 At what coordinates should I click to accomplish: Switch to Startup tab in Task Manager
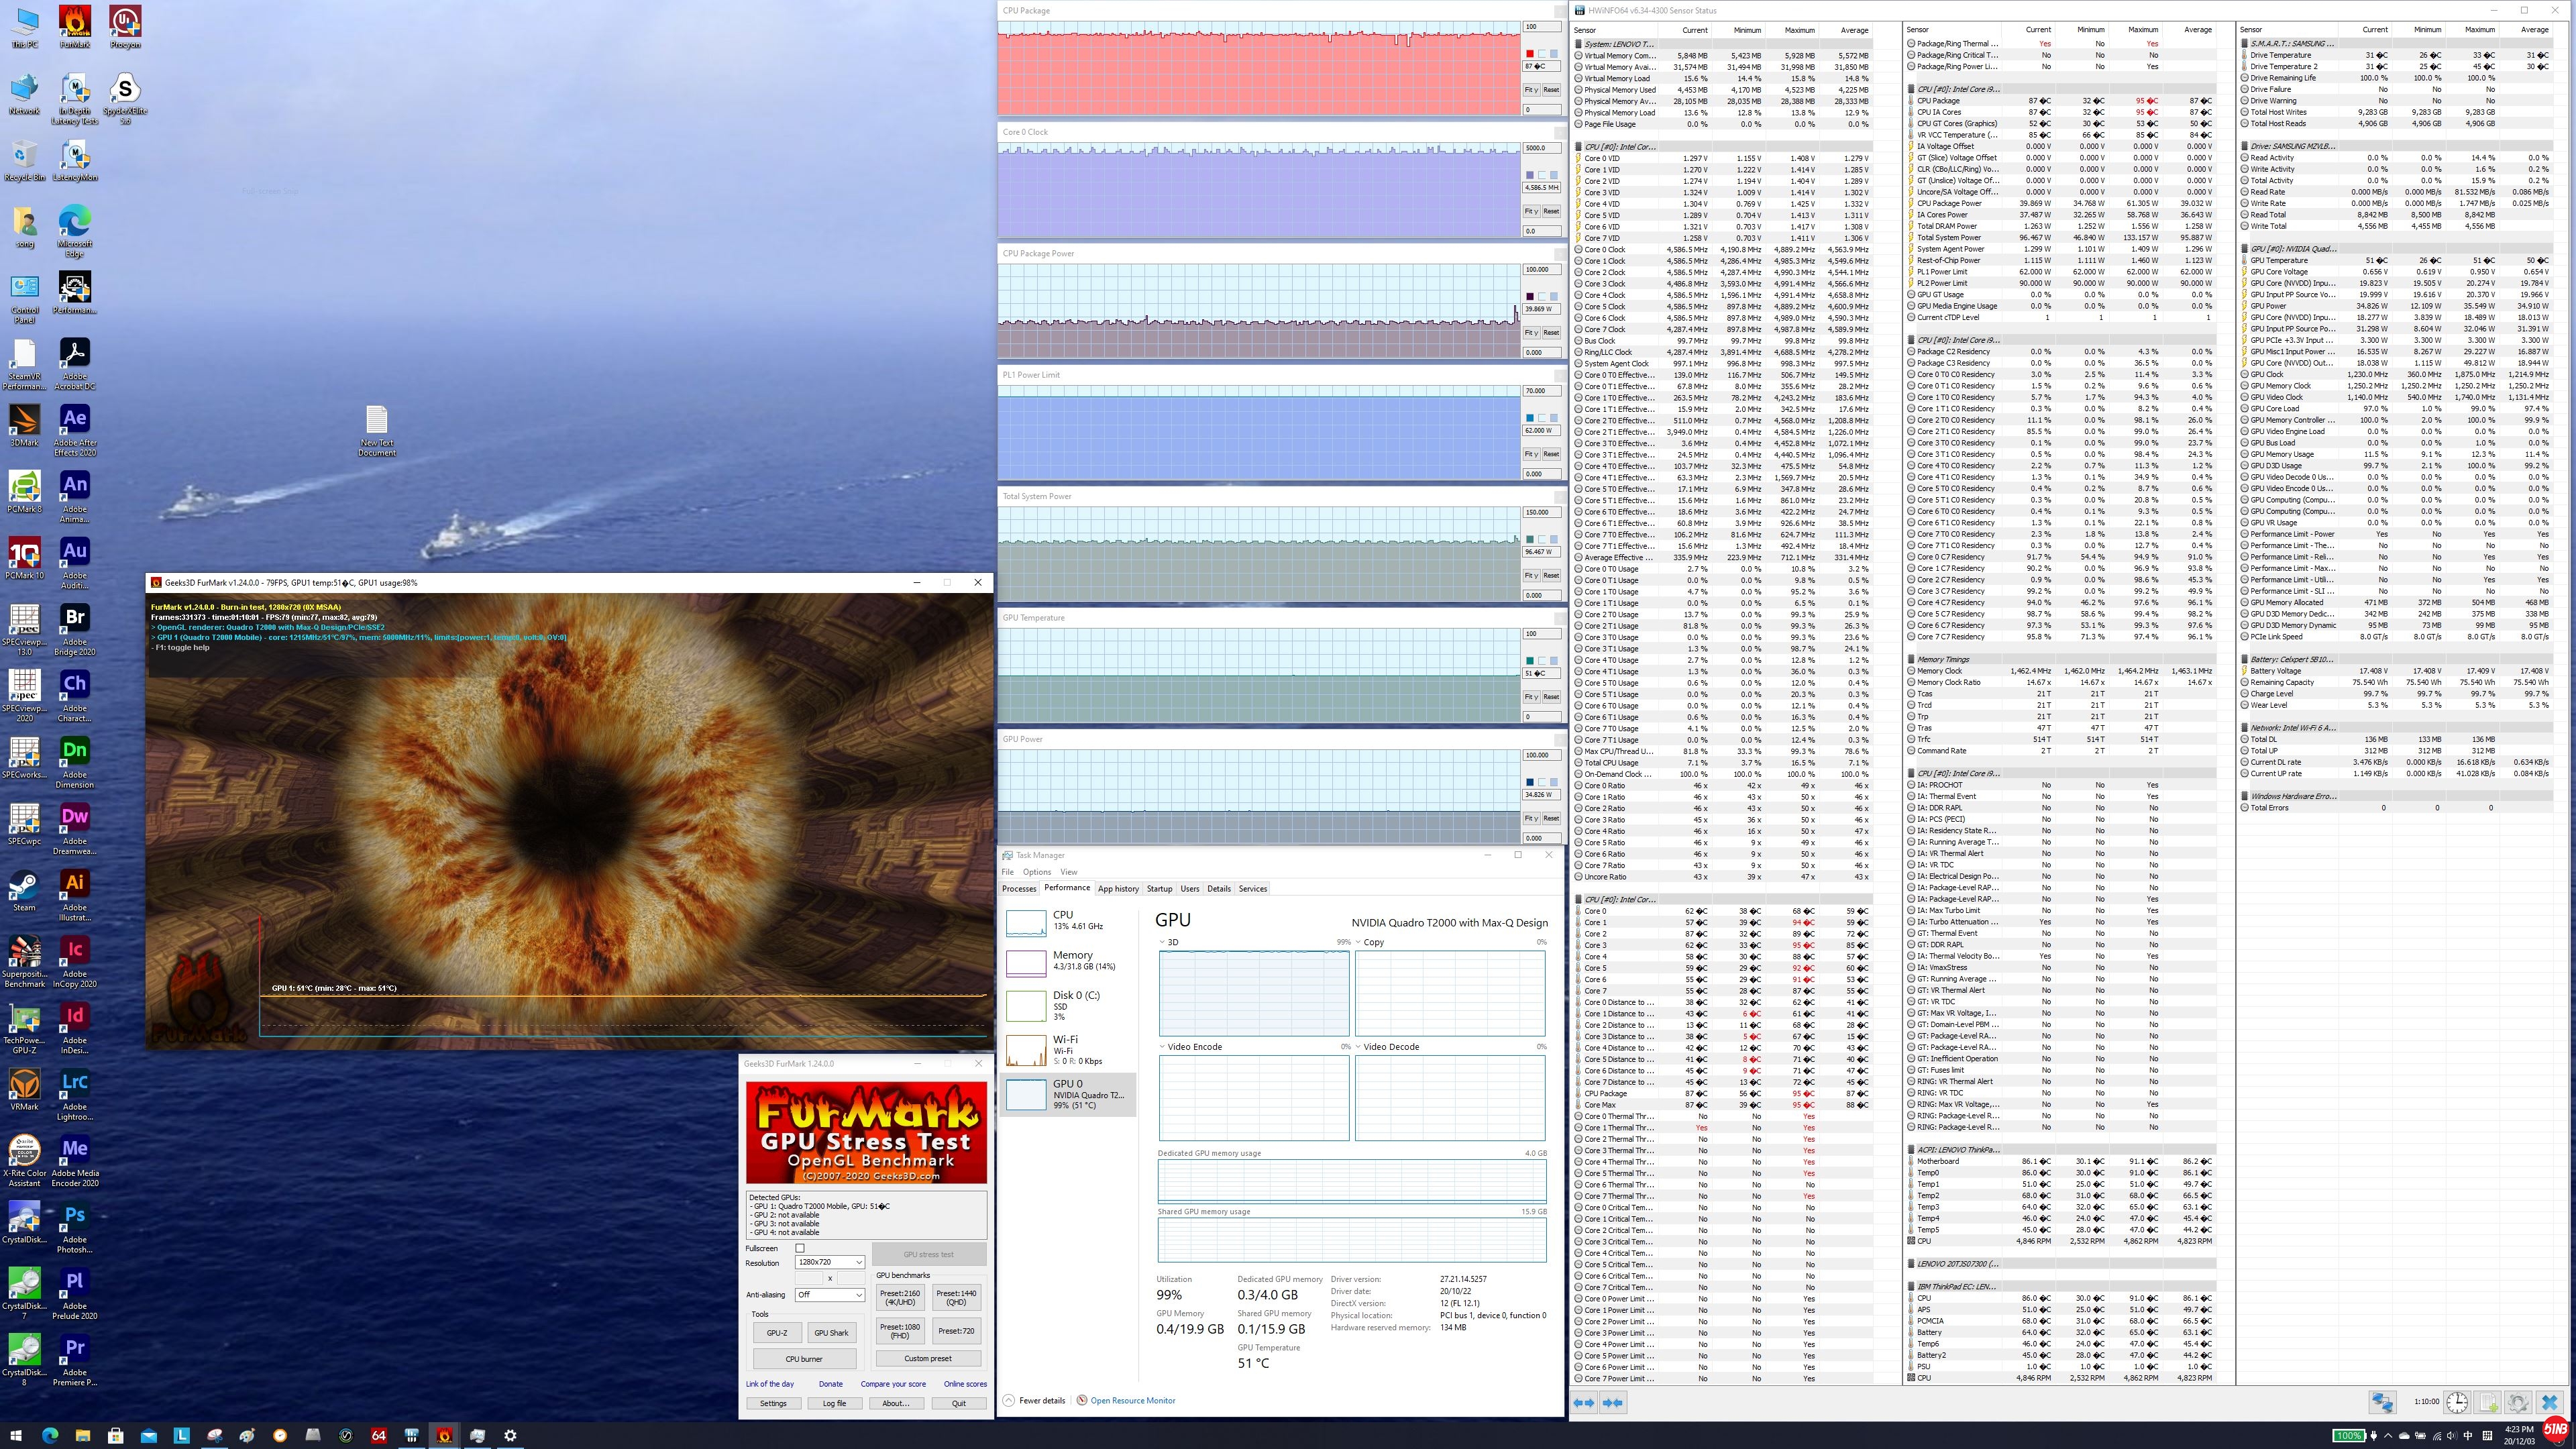pos(1159,888)
